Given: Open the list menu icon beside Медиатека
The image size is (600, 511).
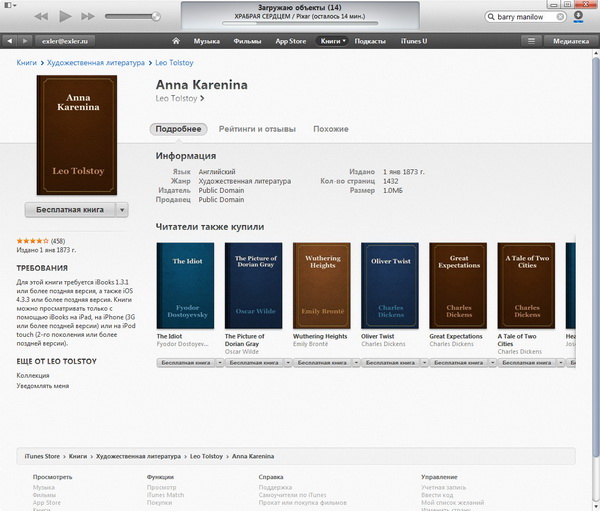Looking at the screenshot, I should tap(530, 41).
